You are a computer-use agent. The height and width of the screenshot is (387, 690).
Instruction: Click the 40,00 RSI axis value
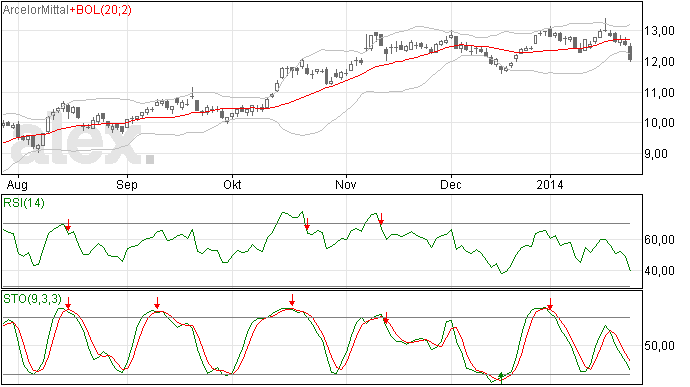click(x=659, y=271)
